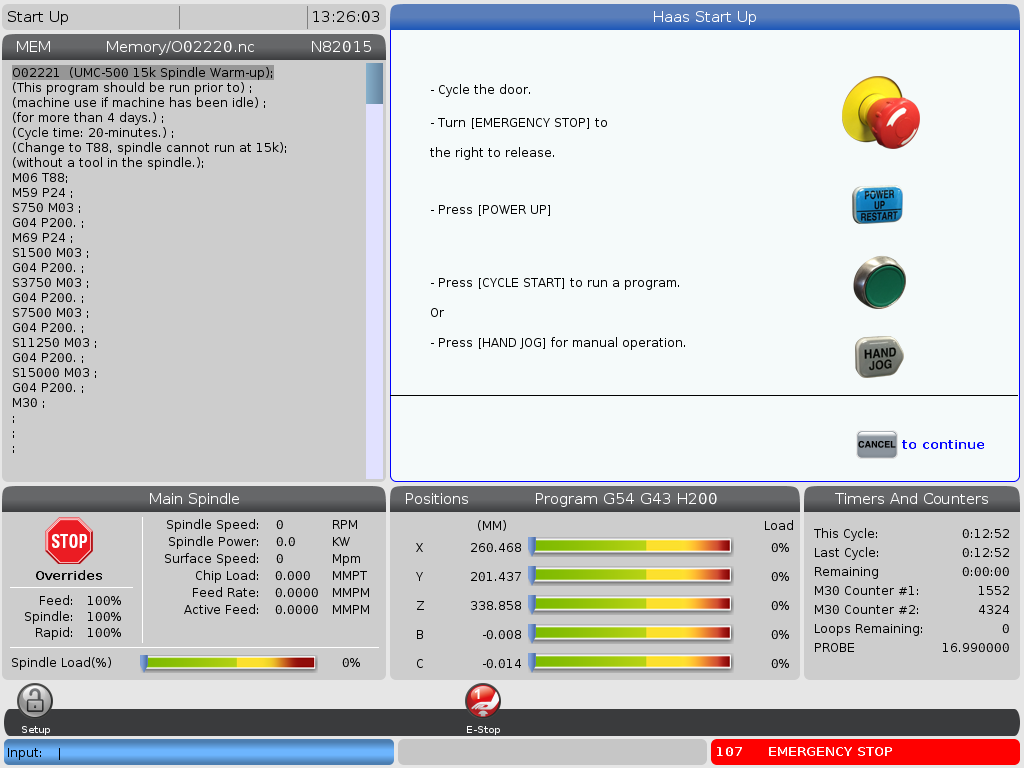Click the Spindle override 100% value
This screenshot has width=1024, height=768.
coord(104,616)
